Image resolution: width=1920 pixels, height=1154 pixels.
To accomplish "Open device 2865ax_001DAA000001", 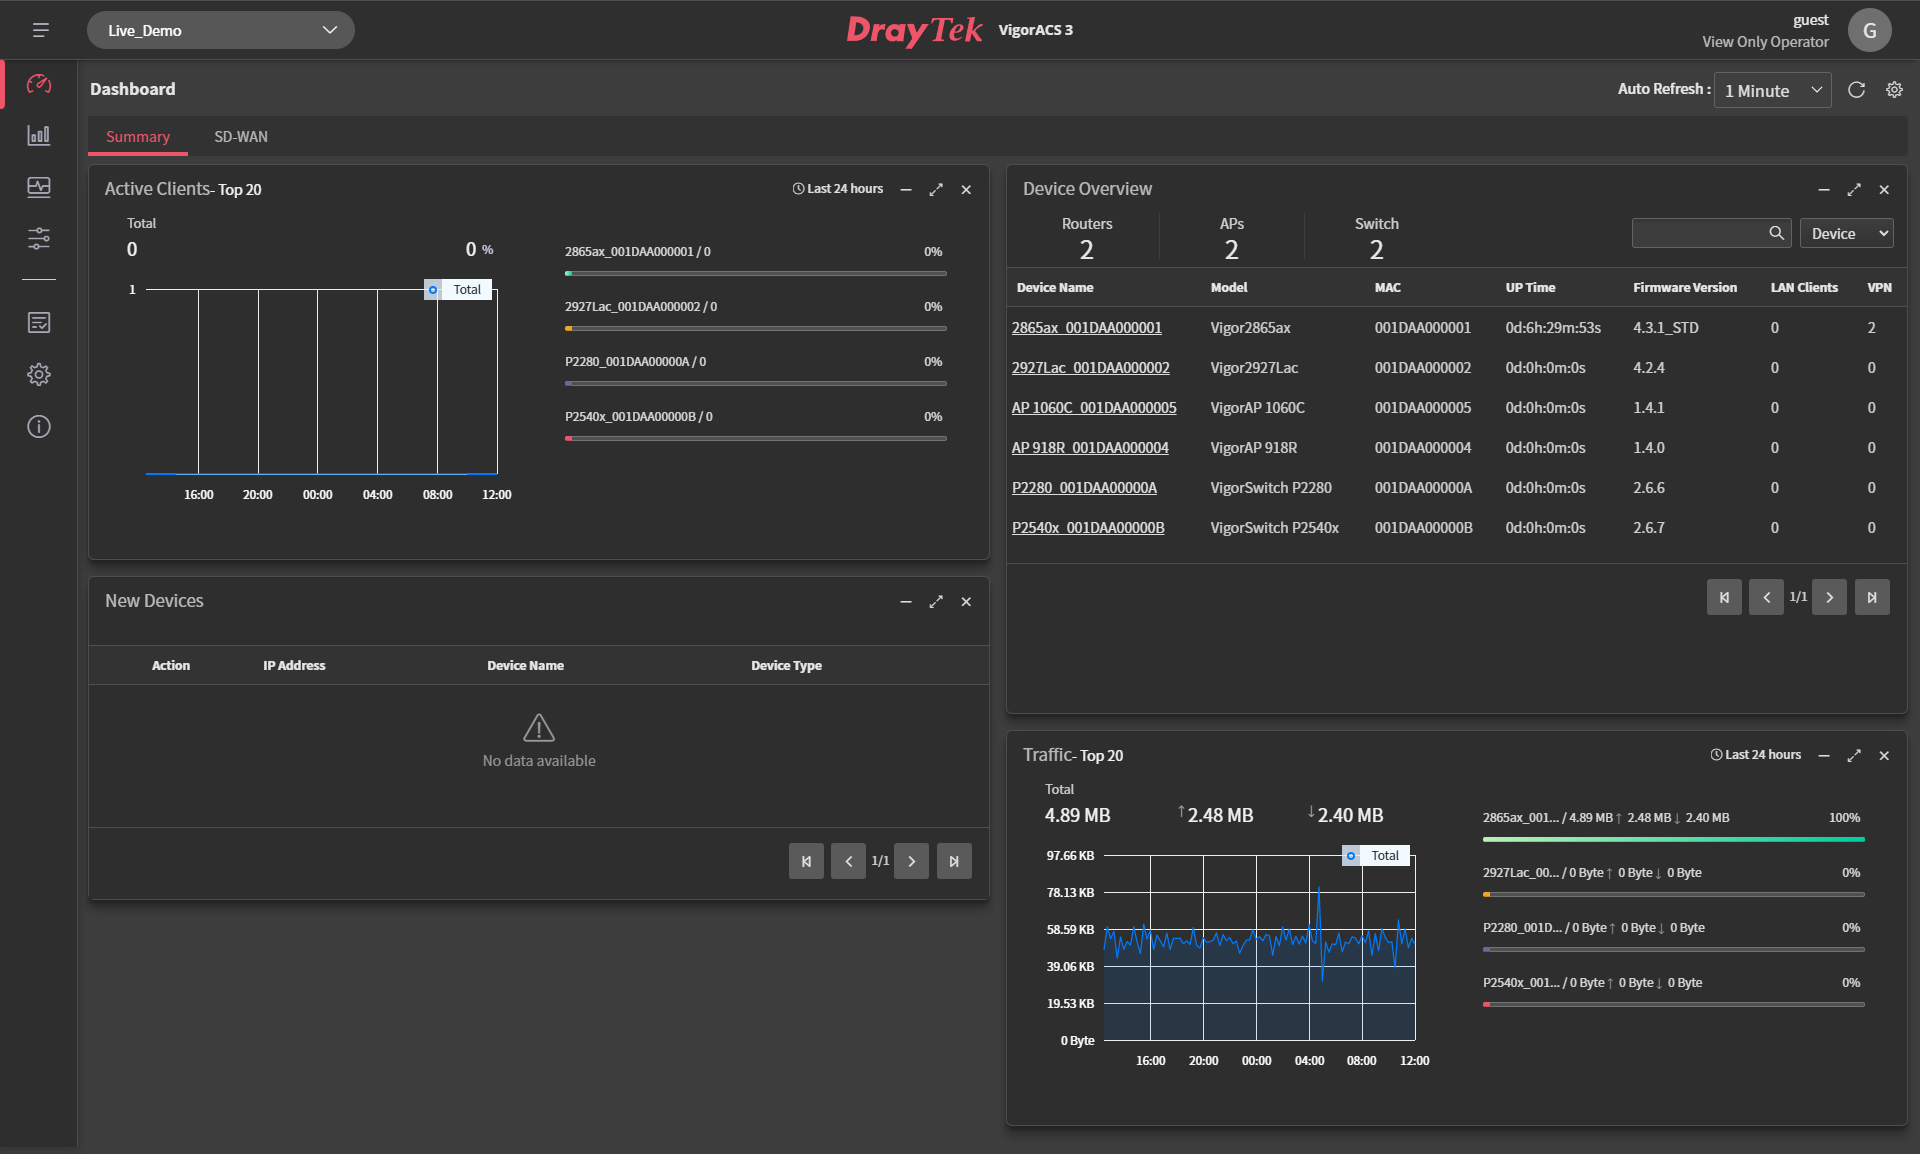I will coord(1087,327).
